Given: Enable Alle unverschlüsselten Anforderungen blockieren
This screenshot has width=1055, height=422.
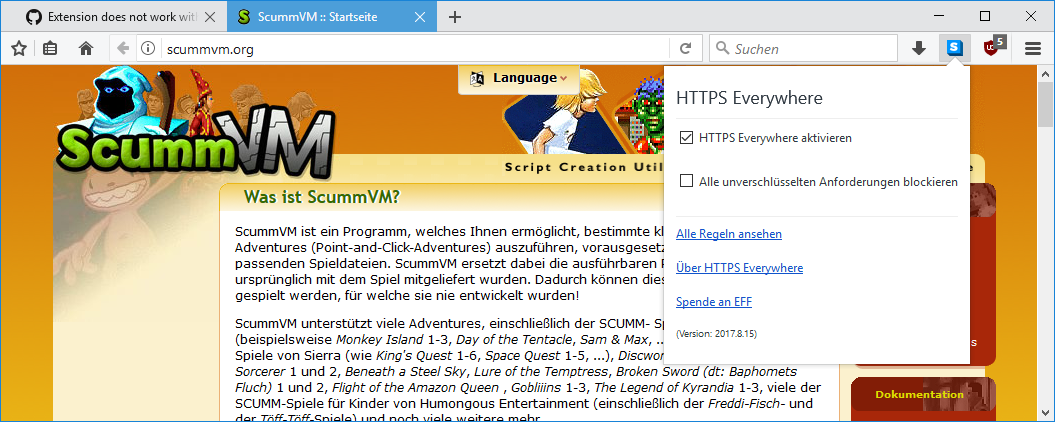Looking at the screenshot, I should [686, 181].
